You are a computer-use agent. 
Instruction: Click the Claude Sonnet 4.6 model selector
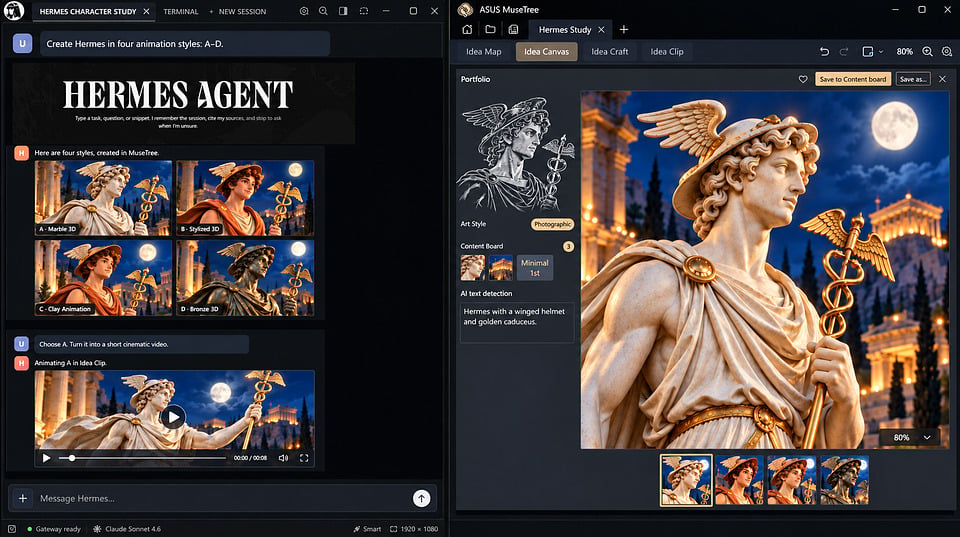coord(127,529)
